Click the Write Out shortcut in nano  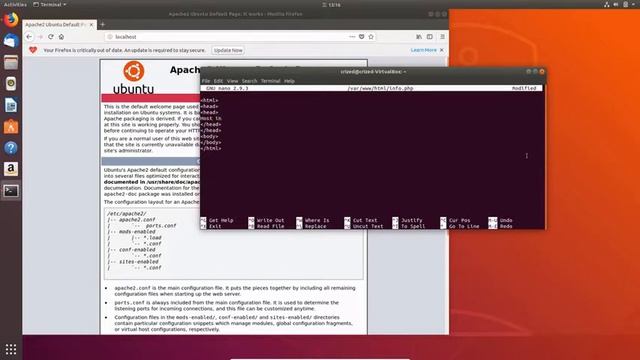[x=266, y=220]
